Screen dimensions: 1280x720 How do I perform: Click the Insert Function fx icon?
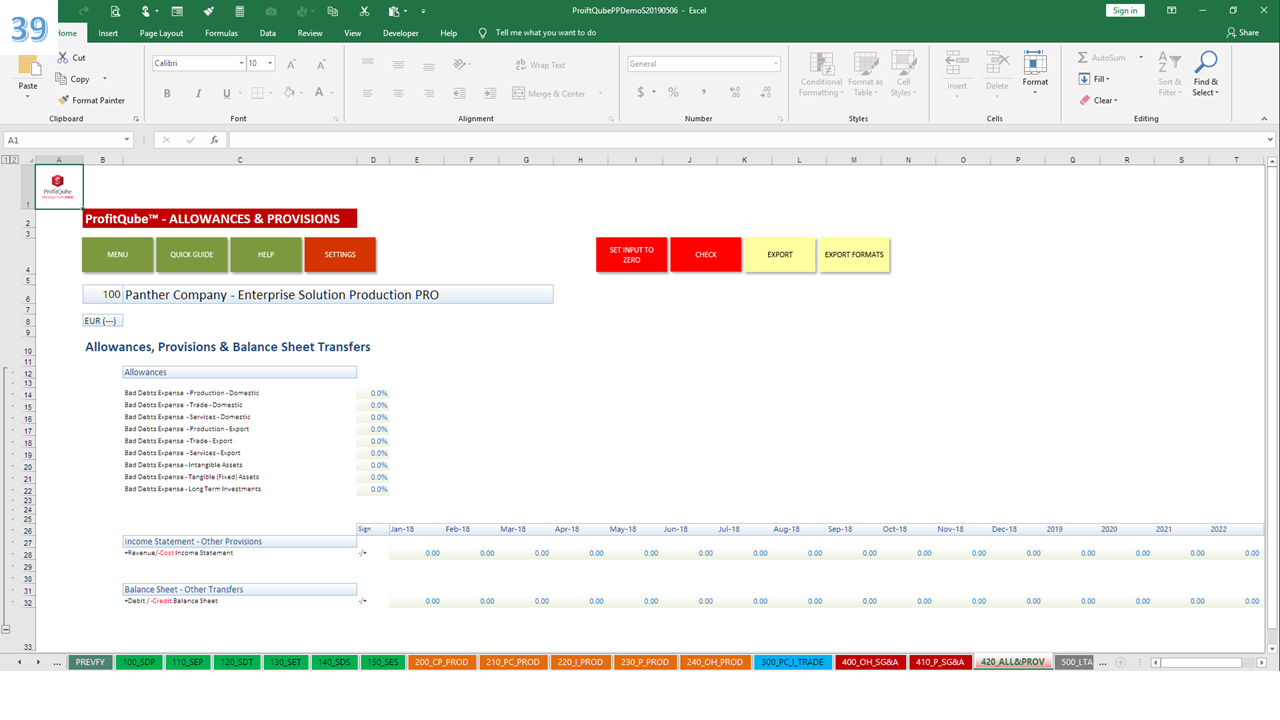tap(214, 140)
